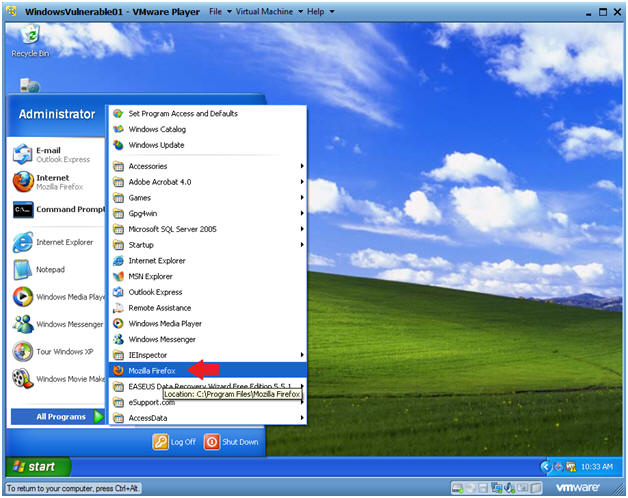Click the VMware sound device status icon
The width and height of the screenshot is (628, 498).
[509, 488]
